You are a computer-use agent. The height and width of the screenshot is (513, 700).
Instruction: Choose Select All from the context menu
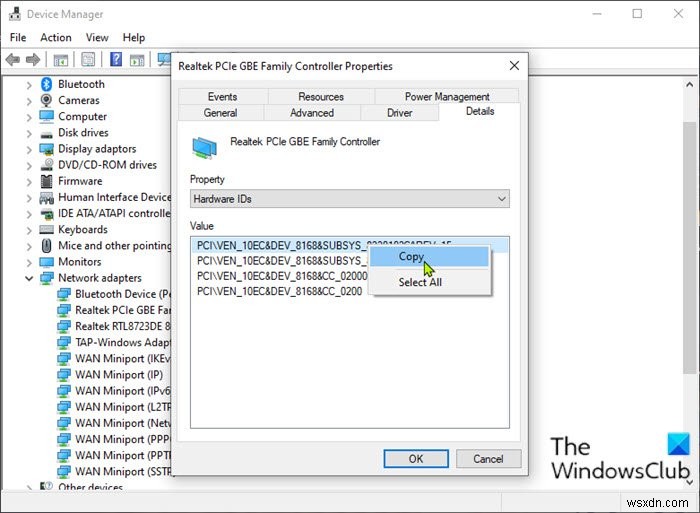click(429, 282)
